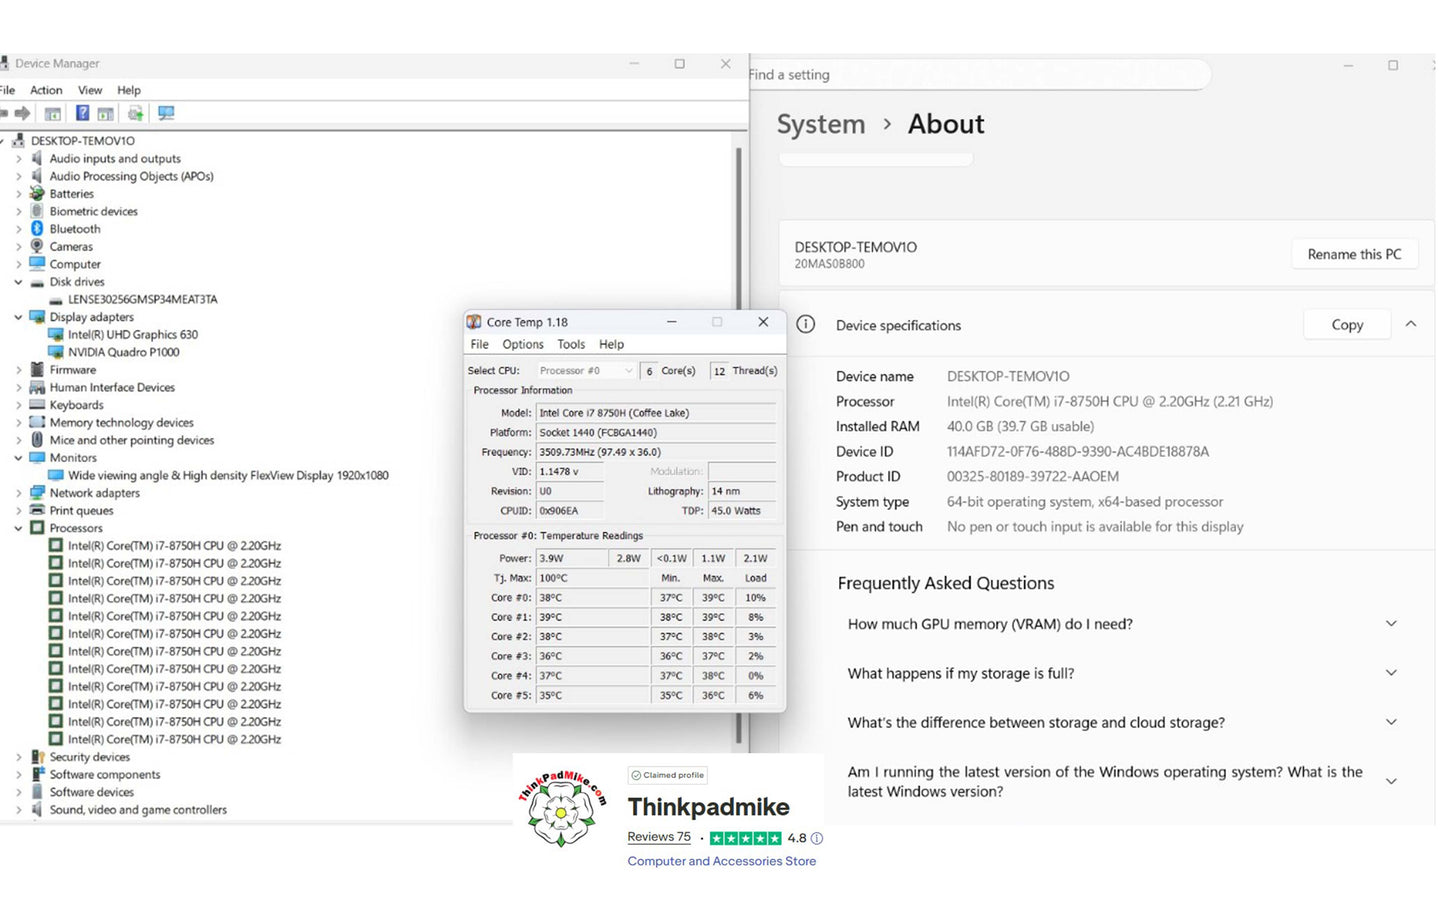Collapse the Processors node
The width and height of the screenshot is (1445, 908).
(x=19, y=528)
